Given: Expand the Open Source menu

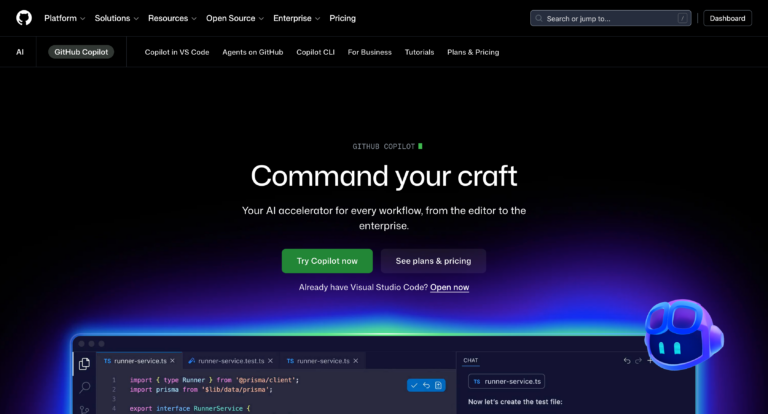Looking at the screenshot, I should coord(235,18).
